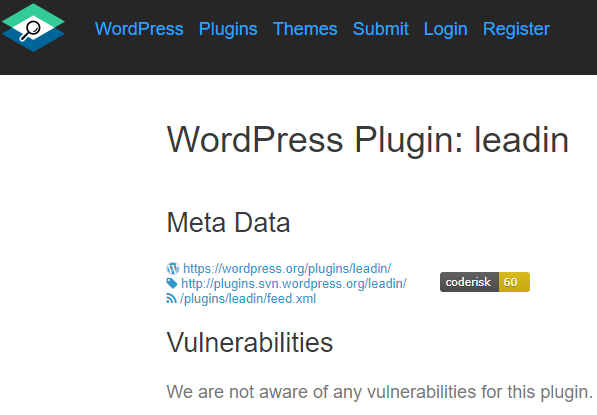The height and width of the screenshot is (415, 597).
Task: Click the WordPress logo icon beside wordpress.org link
Action: click(x=172, y=268)
